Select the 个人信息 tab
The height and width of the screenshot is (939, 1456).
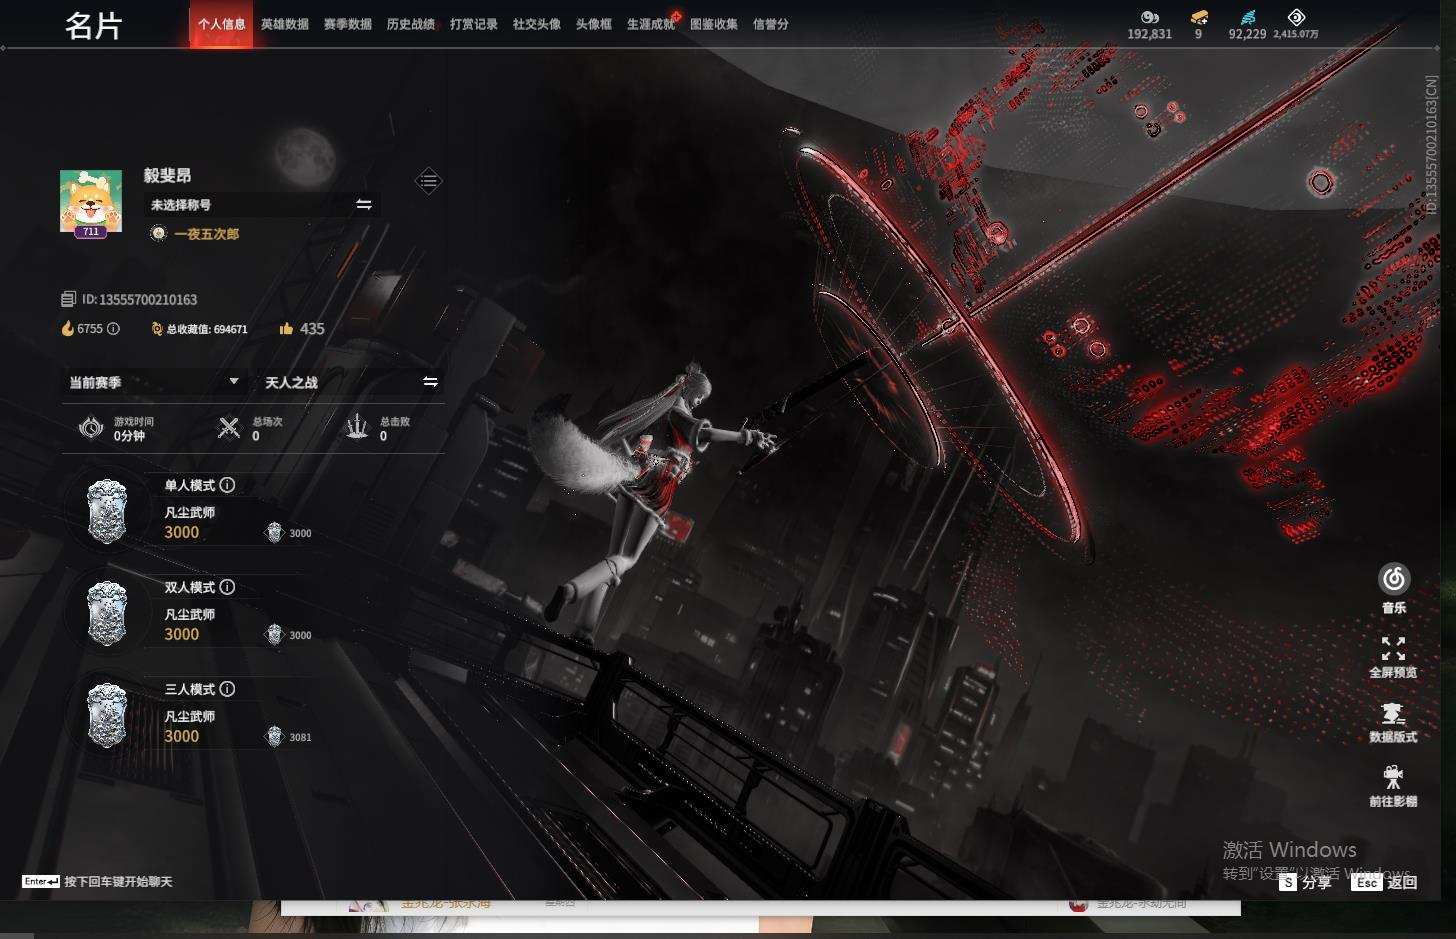tap(221, 24)
